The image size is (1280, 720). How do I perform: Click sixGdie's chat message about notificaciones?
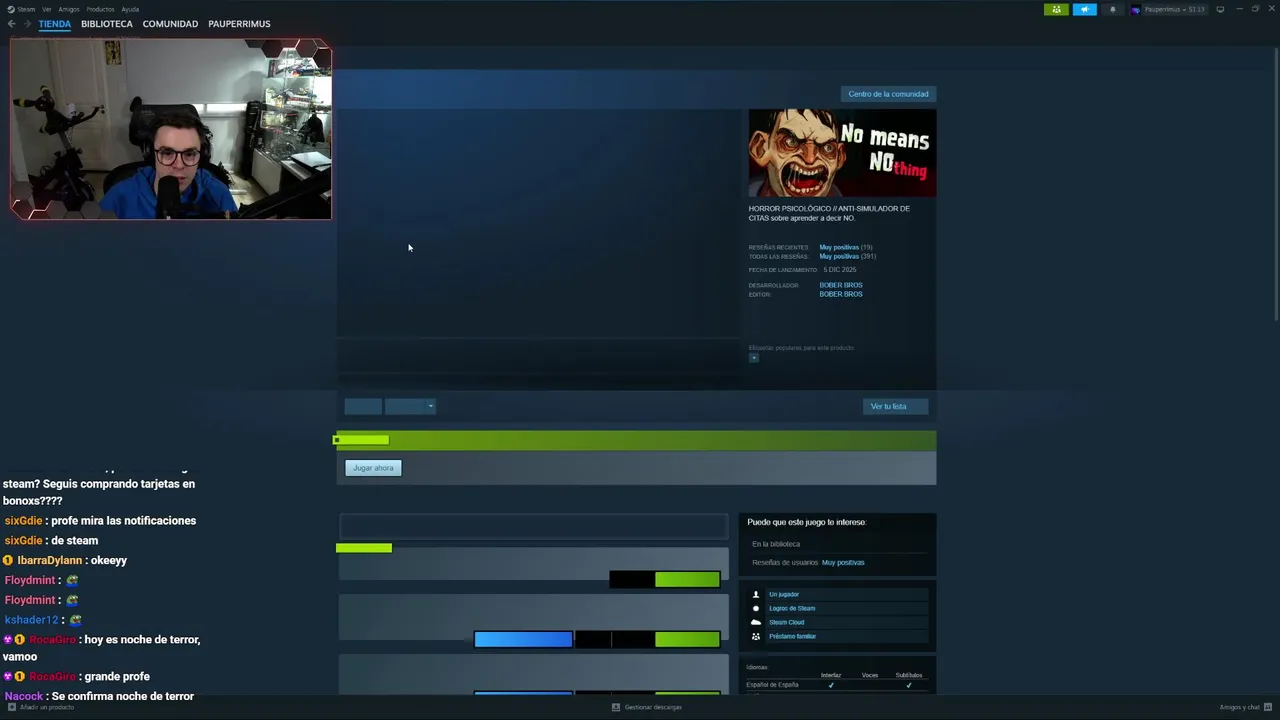[100, 521]
